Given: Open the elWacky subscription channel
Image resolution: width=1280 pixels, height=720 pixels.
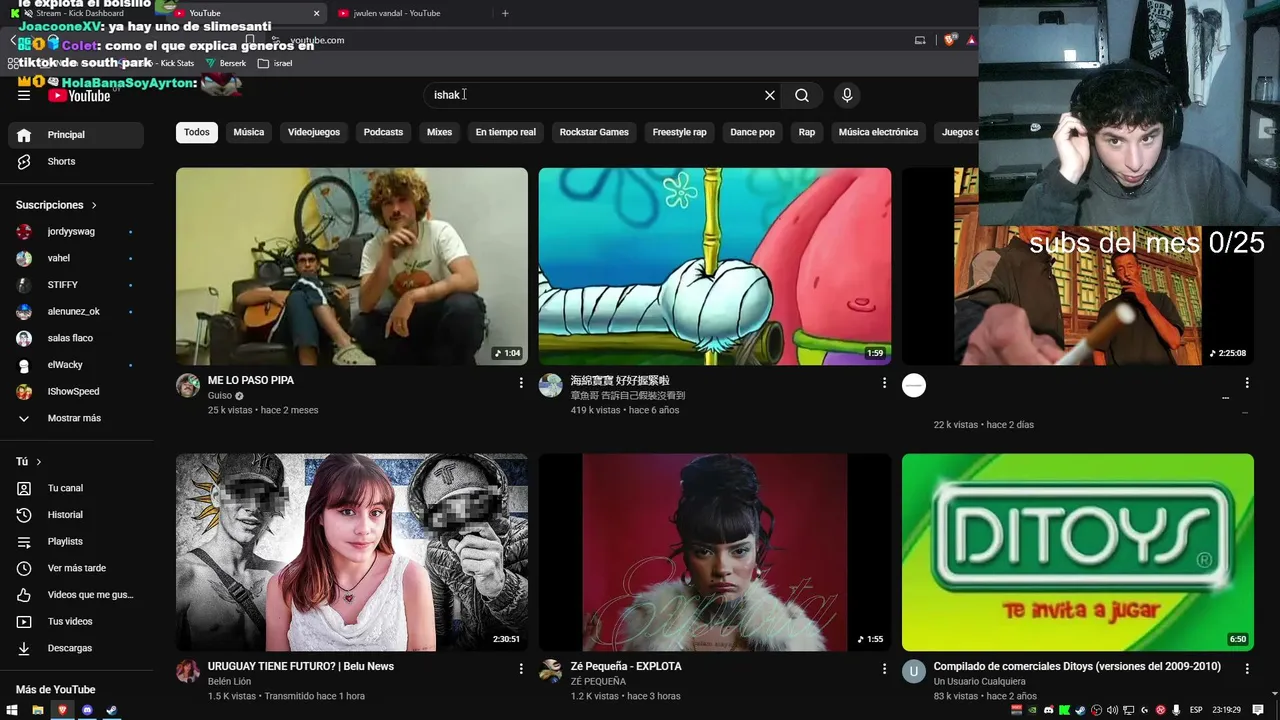Looking at the screenshot, I should click(x=76, y=365).
